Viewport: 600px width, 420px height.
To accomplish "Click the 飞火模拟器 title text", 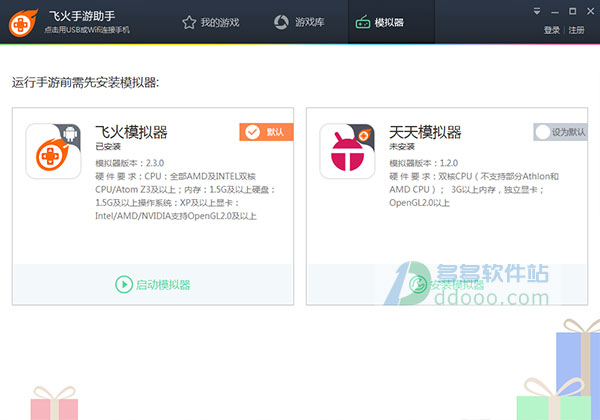I will coord(131,132).
